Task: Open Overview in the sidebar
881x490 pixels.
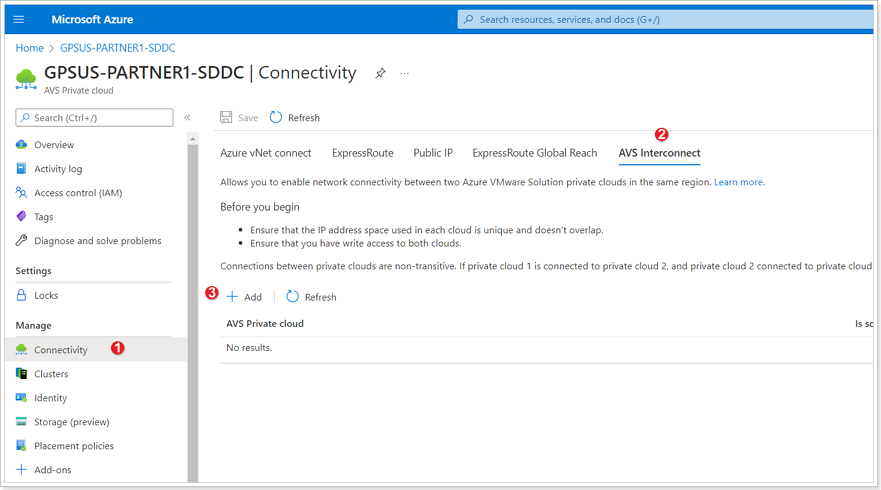Action: point(54,144)
